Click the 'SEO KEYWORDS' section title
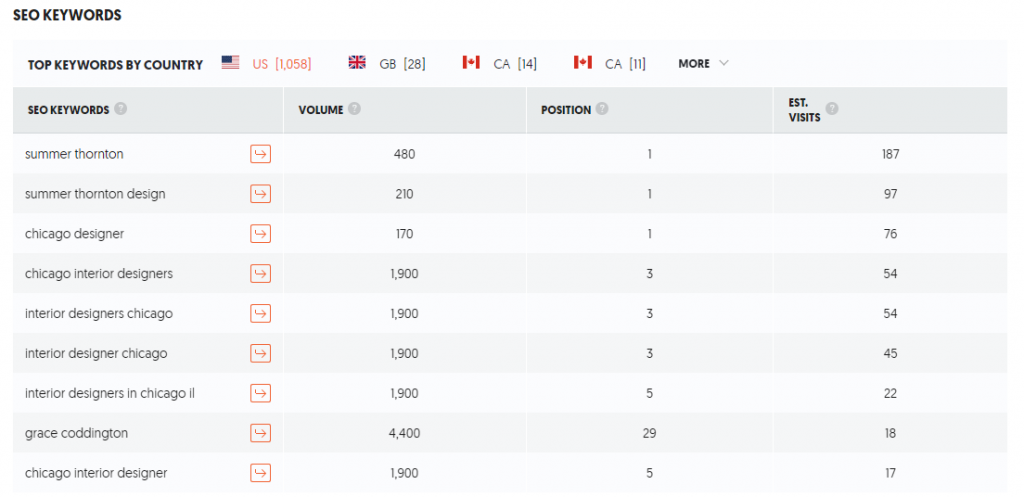 67,16
